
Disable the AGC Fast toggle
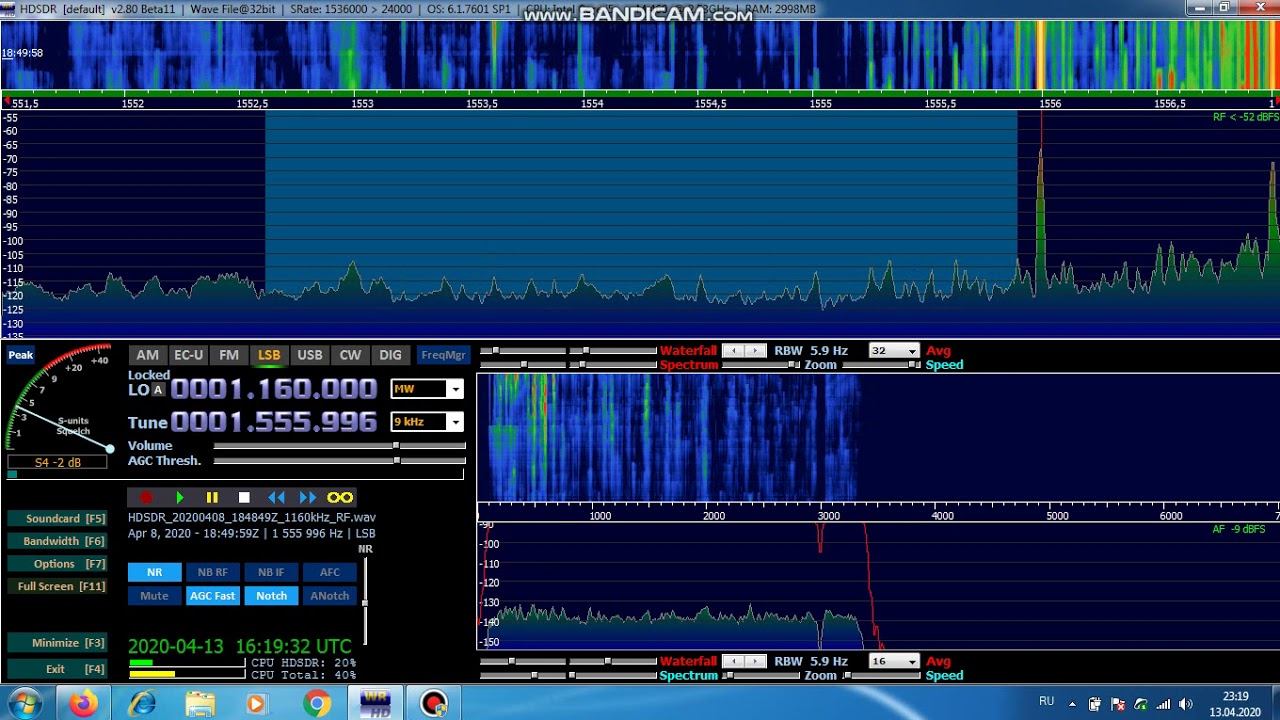212,595
